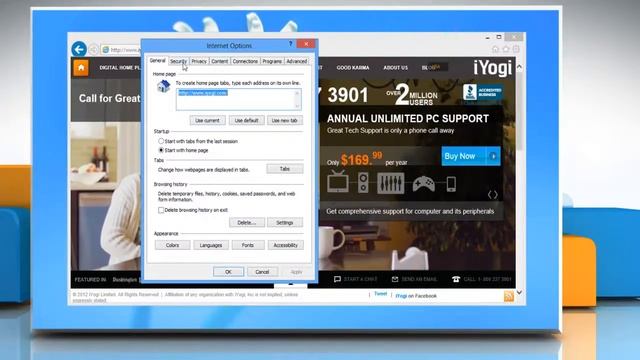Click the TV icon in the banner
This screenshot has height=360, width=640.
pyautogui.click(x=338, y=182)
